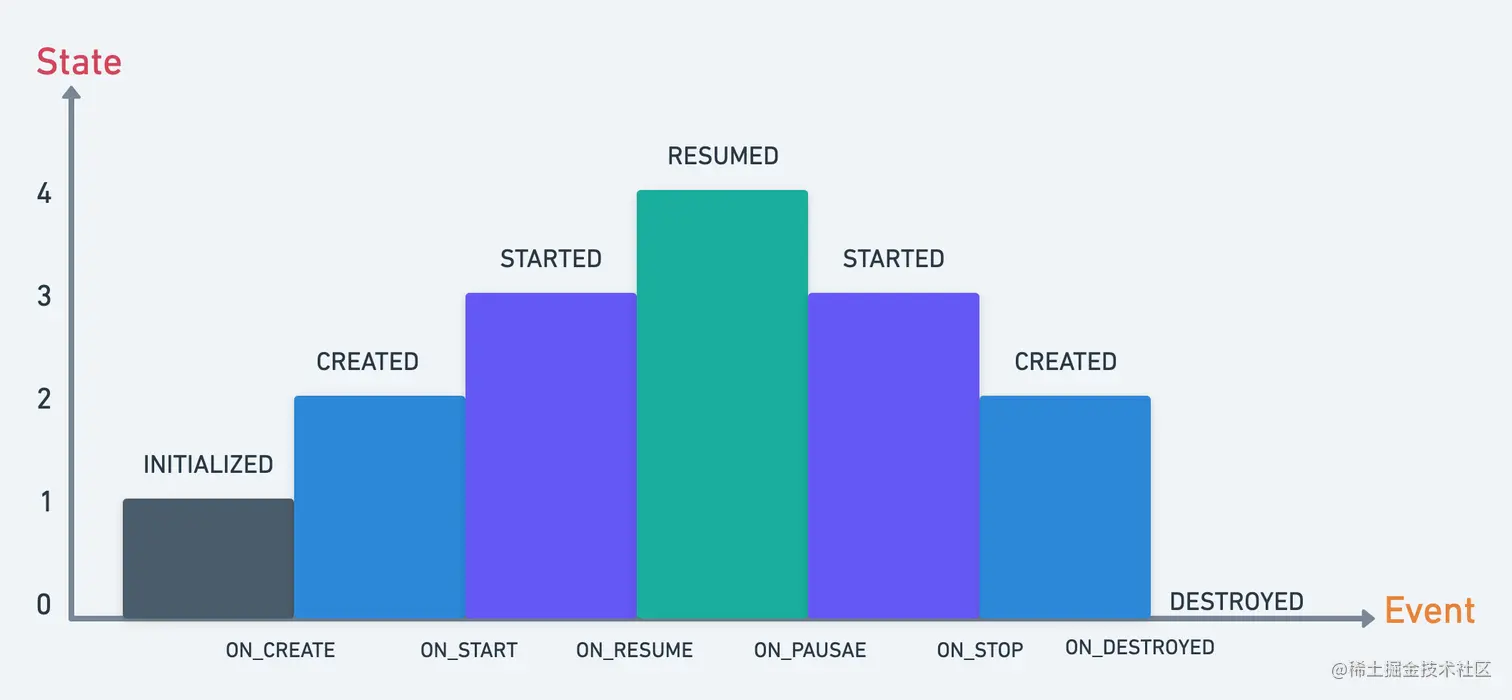This screenshot has height=700, width=1512.
Task: Click the orange Event axis title
Action: [1430, 610]
